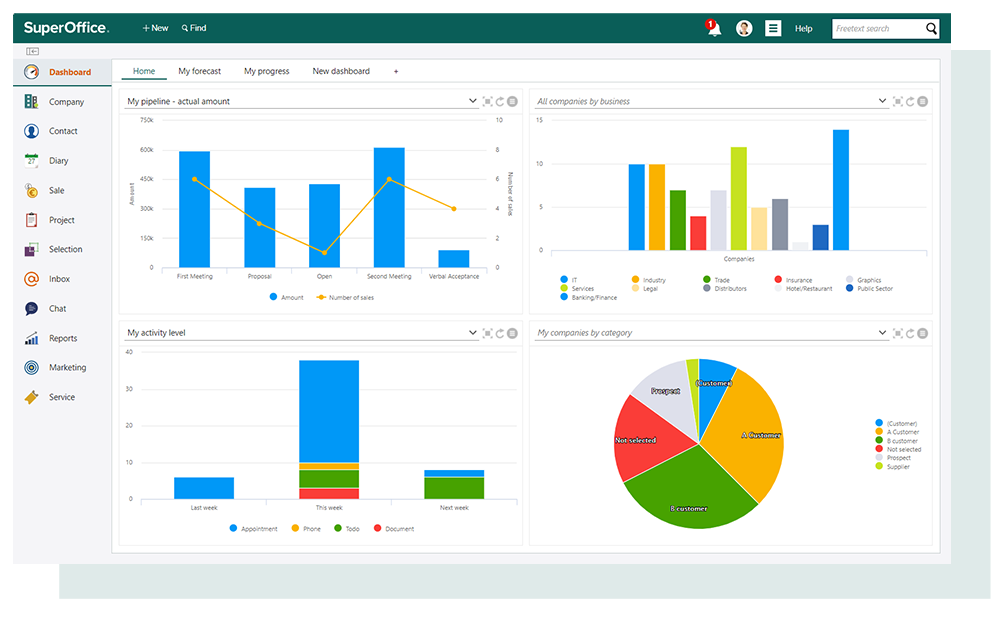Expand All companies by business dropdown

882,101
